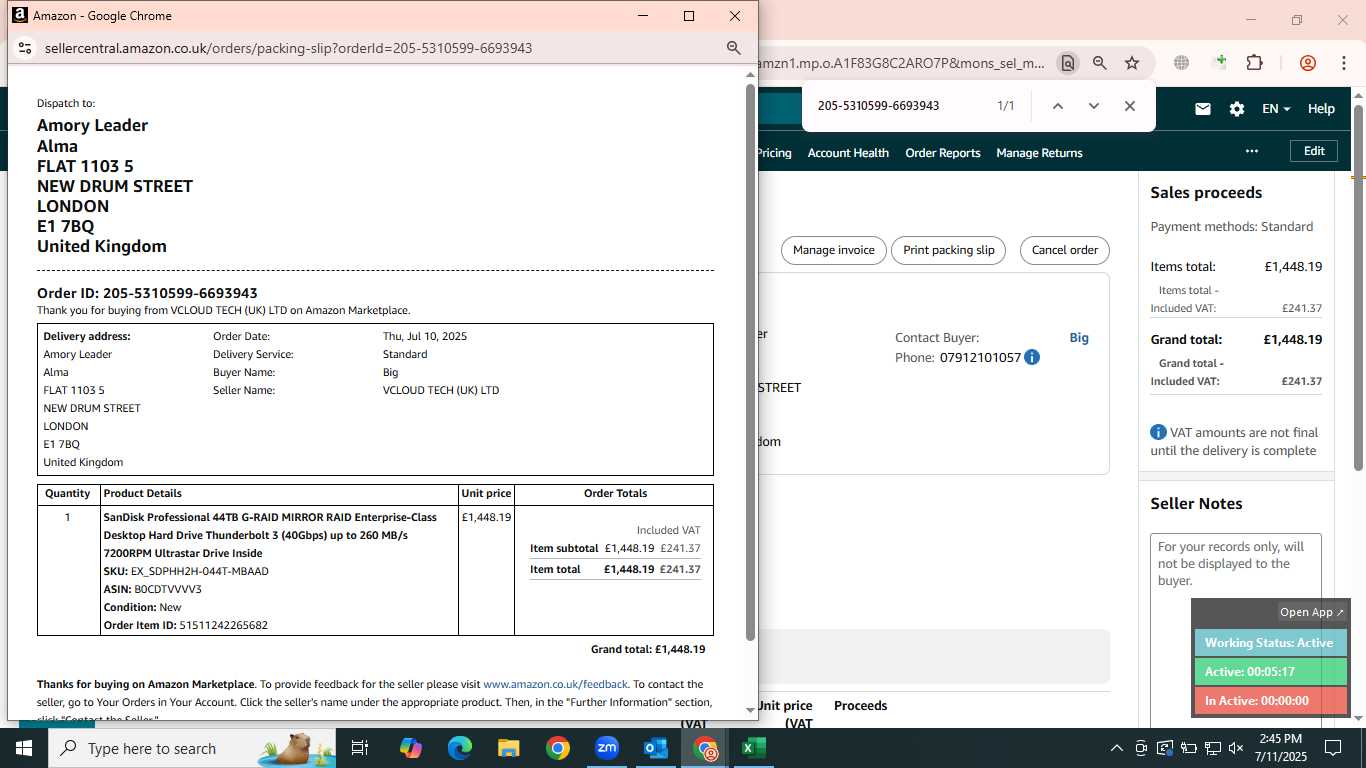Click the zoom magnifier icon in packing slip popup address bar
Viewport: 1366px width, 768px height.
pyautogui.click(x=733, y=48)
